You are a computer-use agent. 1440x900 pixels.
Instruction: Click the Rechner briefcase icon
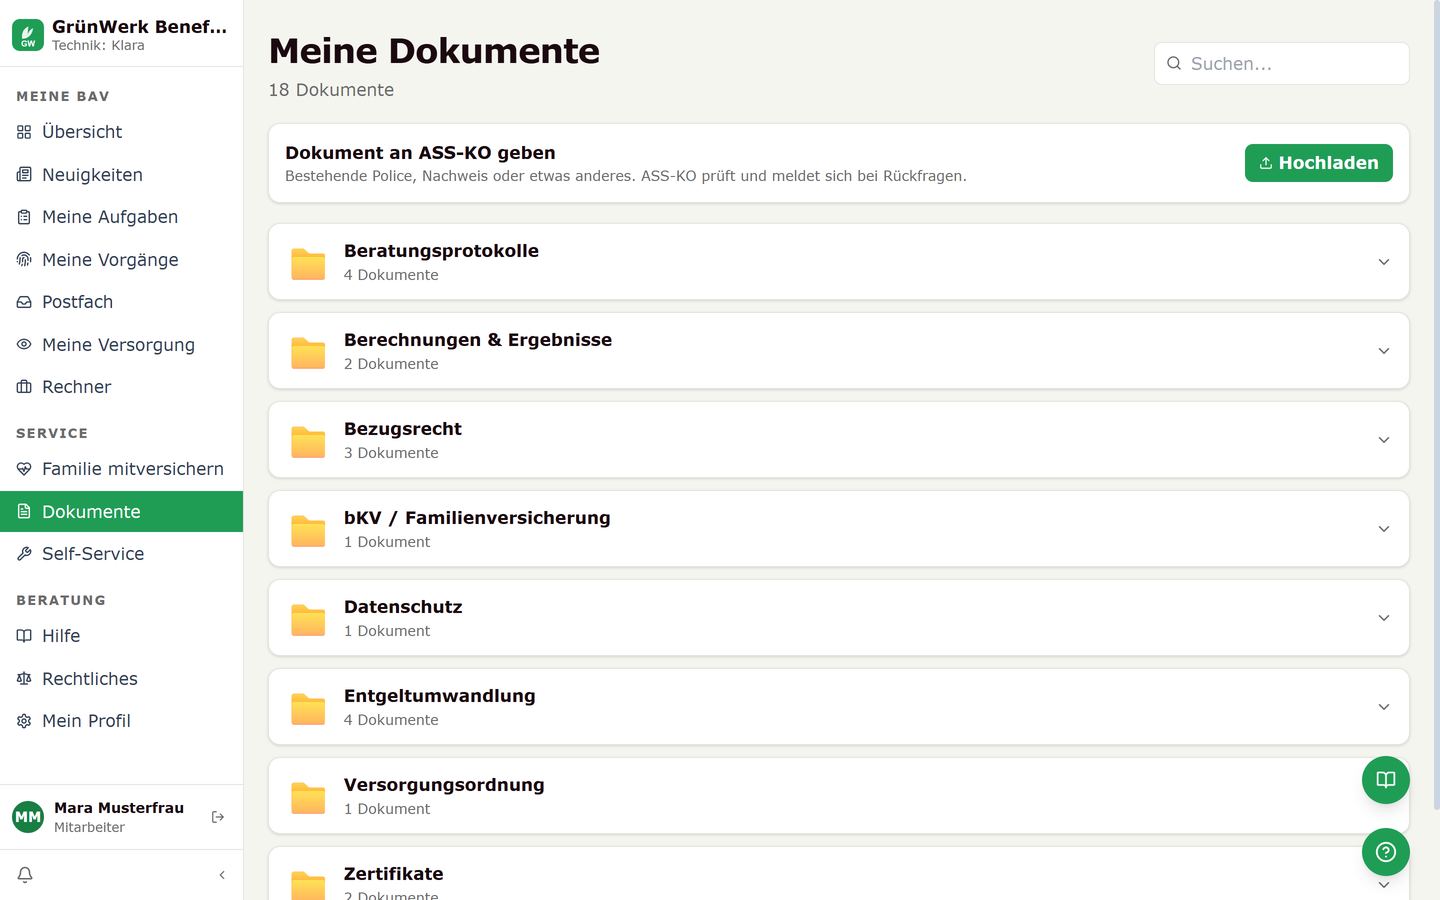(24, 387)
